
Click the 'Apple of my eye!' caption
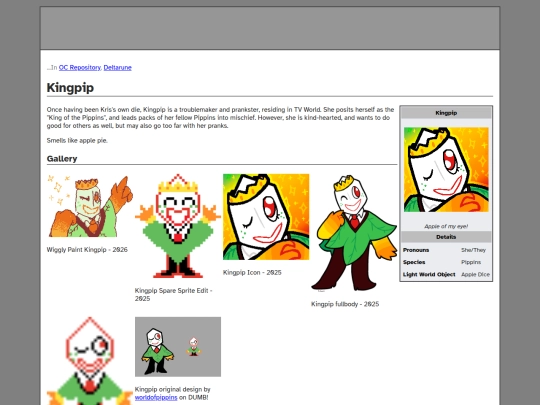point(446,226)
